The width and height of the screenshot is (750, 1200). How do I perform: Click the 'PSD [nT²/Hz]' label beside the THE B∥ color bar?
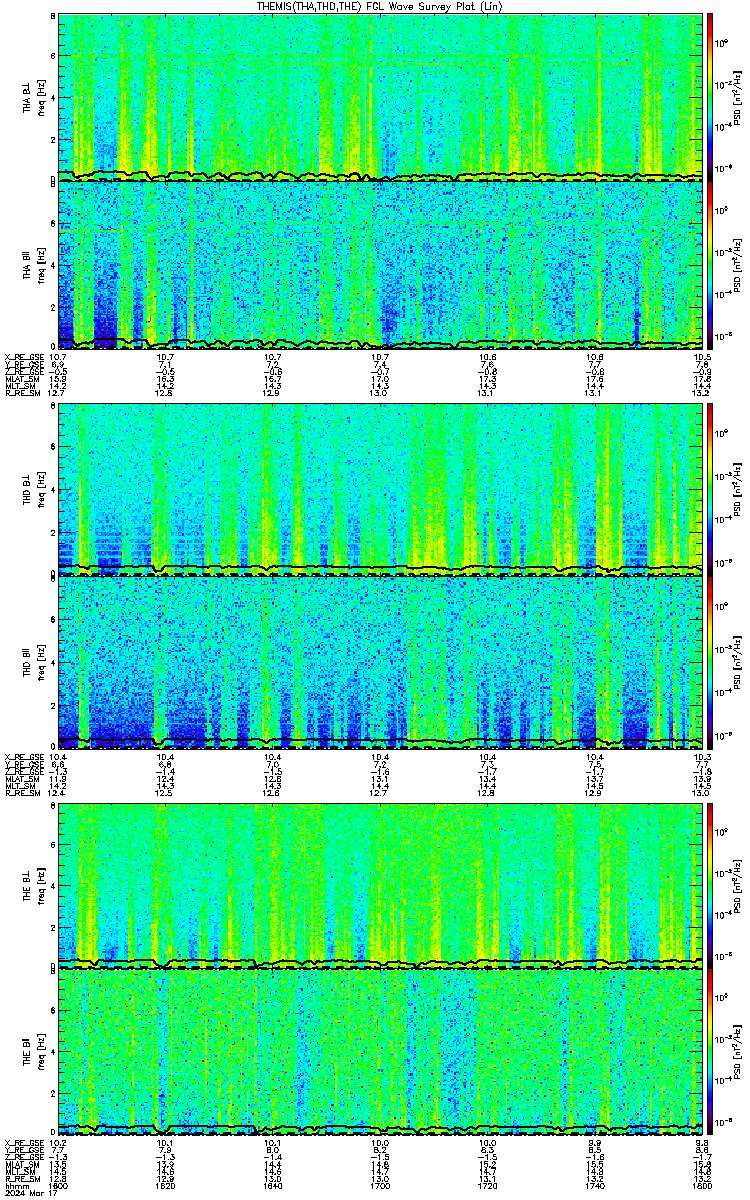tap(739, 1054)
